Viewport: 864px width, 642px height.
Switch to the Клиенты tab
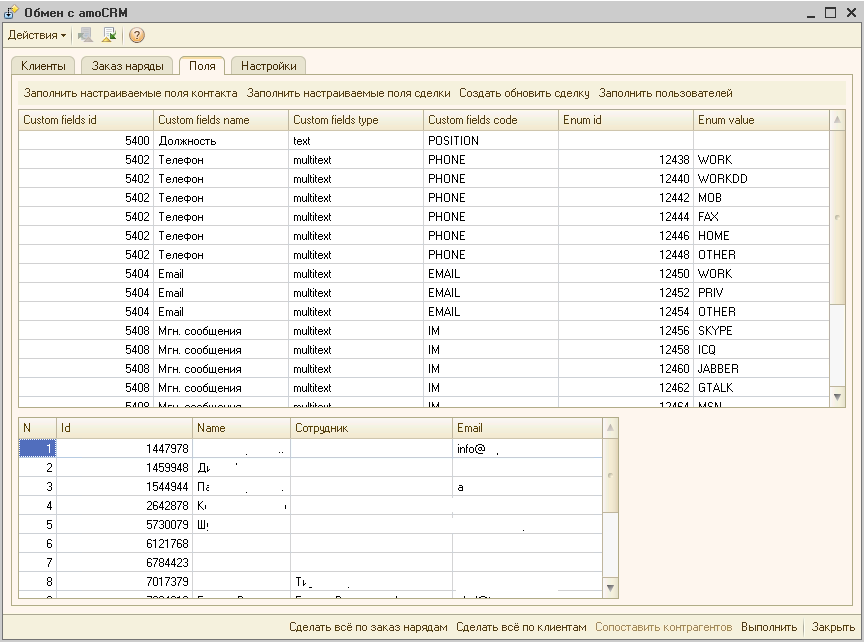[x=43, y=66]
